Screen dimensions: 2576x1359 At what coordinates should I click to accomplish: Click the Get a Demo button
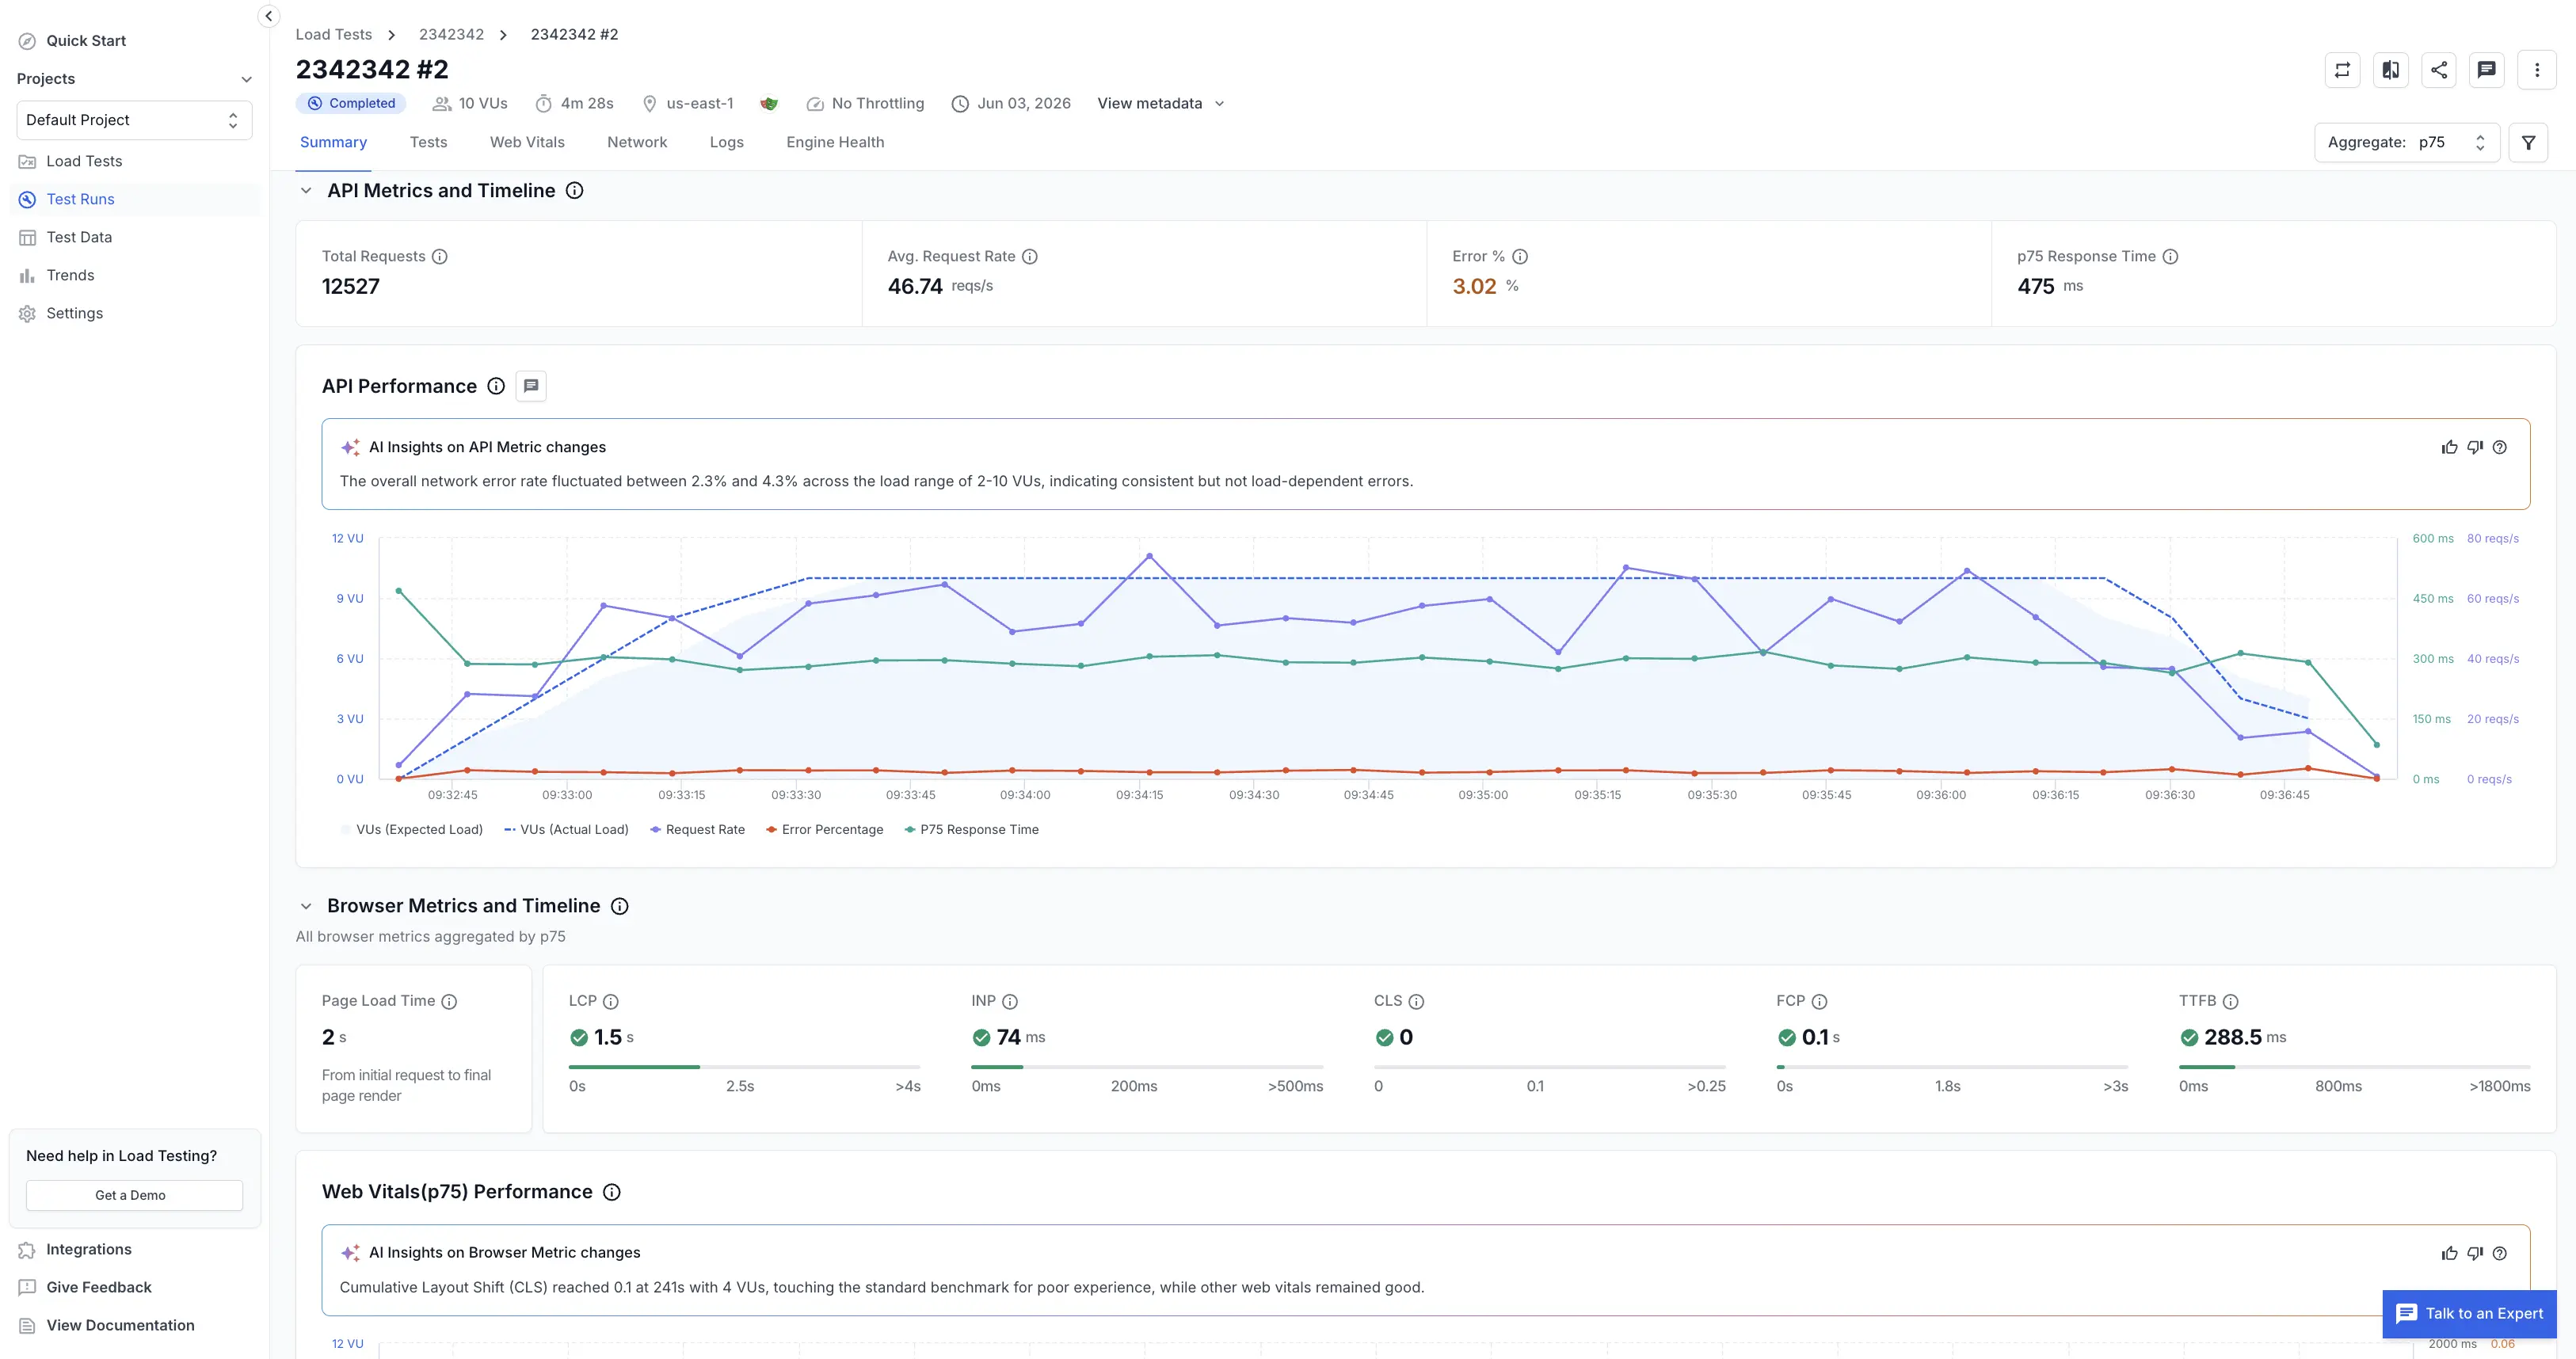pos(134,1196)
